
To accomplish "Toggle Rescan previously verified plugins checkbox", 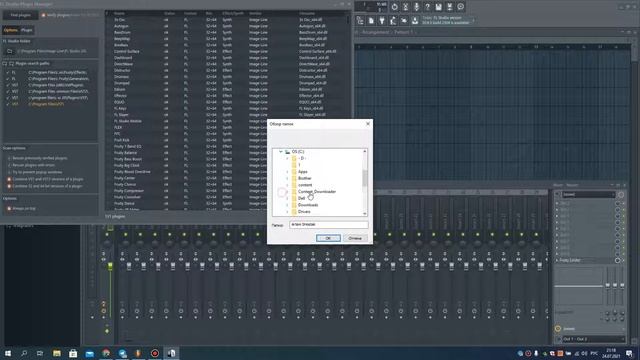I will point(9,158).
